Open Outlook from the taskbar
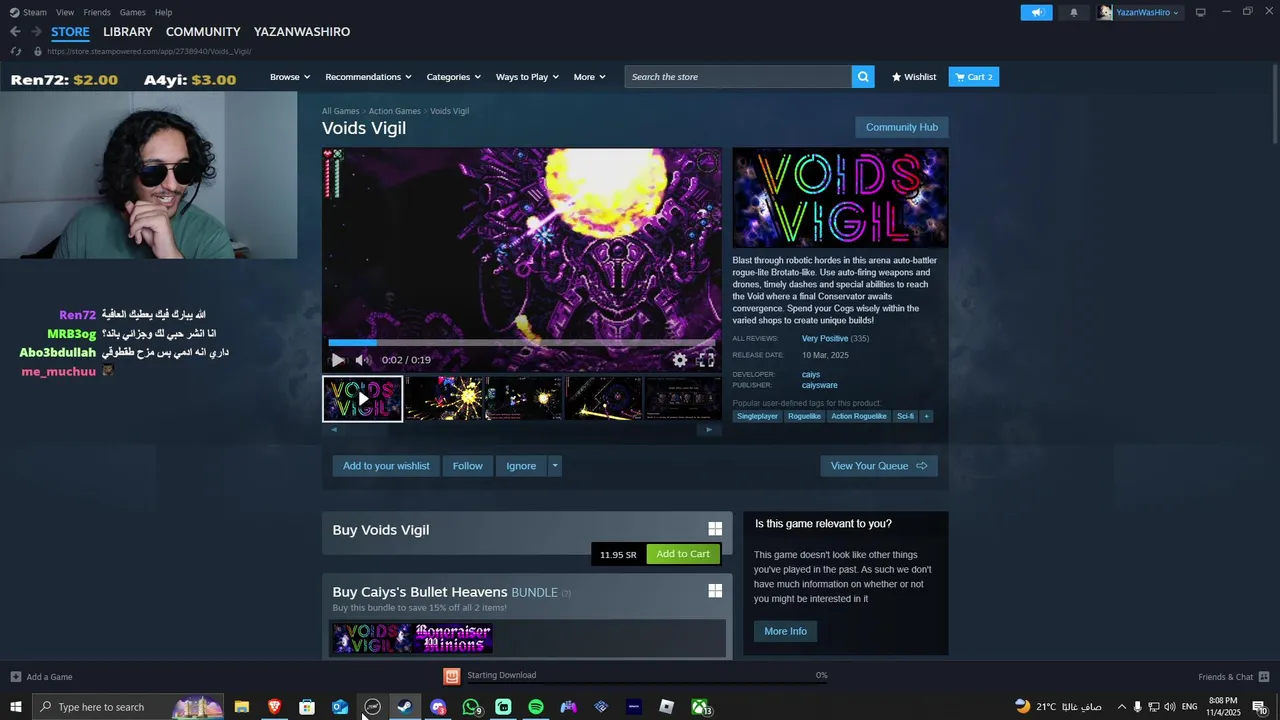 click(340, 707)
